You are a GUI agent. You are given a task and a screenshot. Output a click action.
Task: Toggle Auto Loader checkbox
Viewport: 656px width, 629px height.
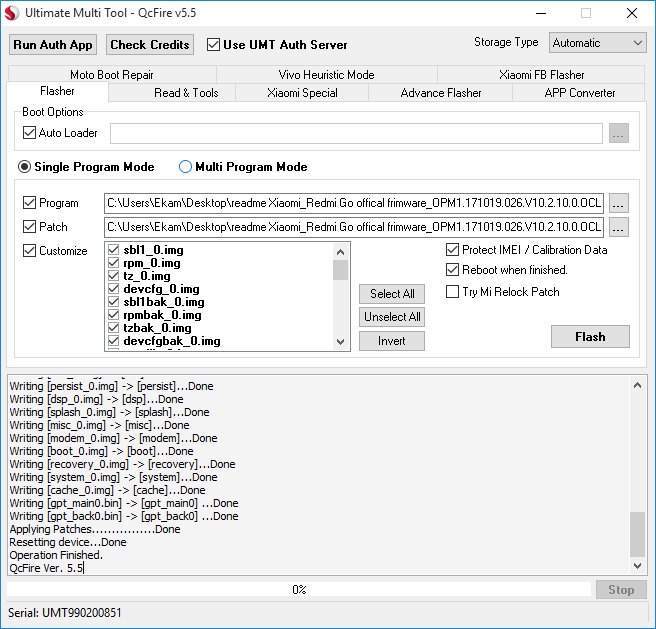coord(29,133)
